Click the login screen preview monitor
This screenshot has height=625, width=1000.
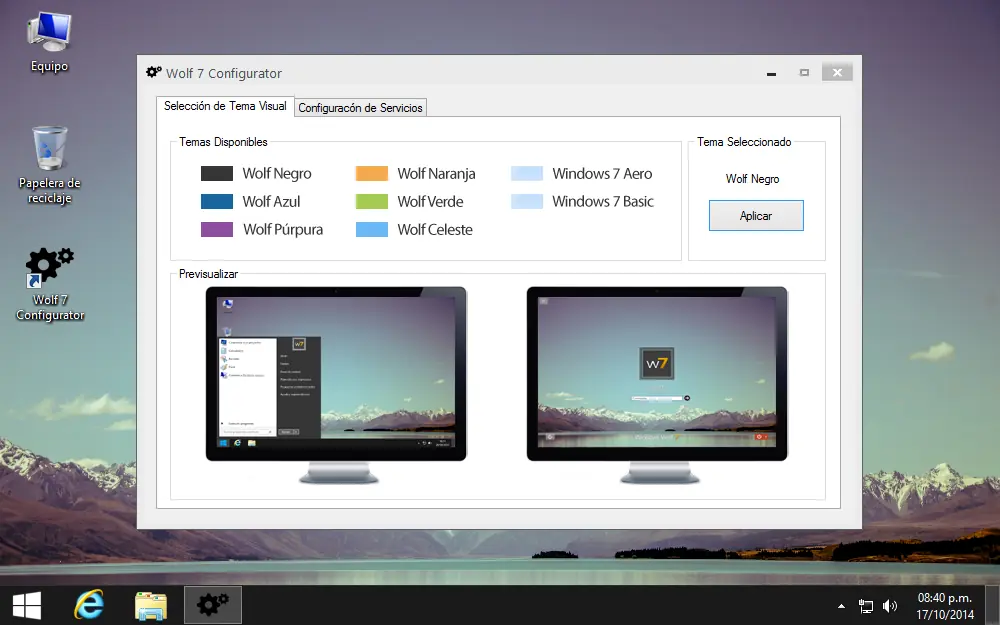pyautogui.click(x=657, y=385)
